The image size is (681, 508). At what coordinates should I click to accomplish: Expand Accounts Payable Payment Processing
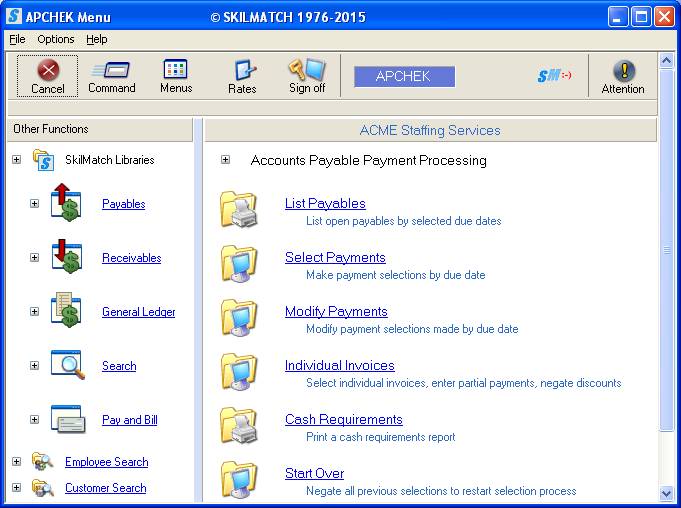point(225,159)
